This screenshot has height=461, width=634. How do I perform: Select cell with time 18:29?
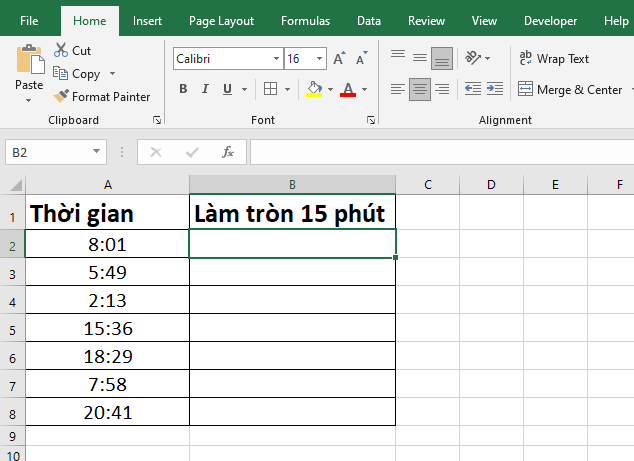pyautogui.click(x=108, y=356)
